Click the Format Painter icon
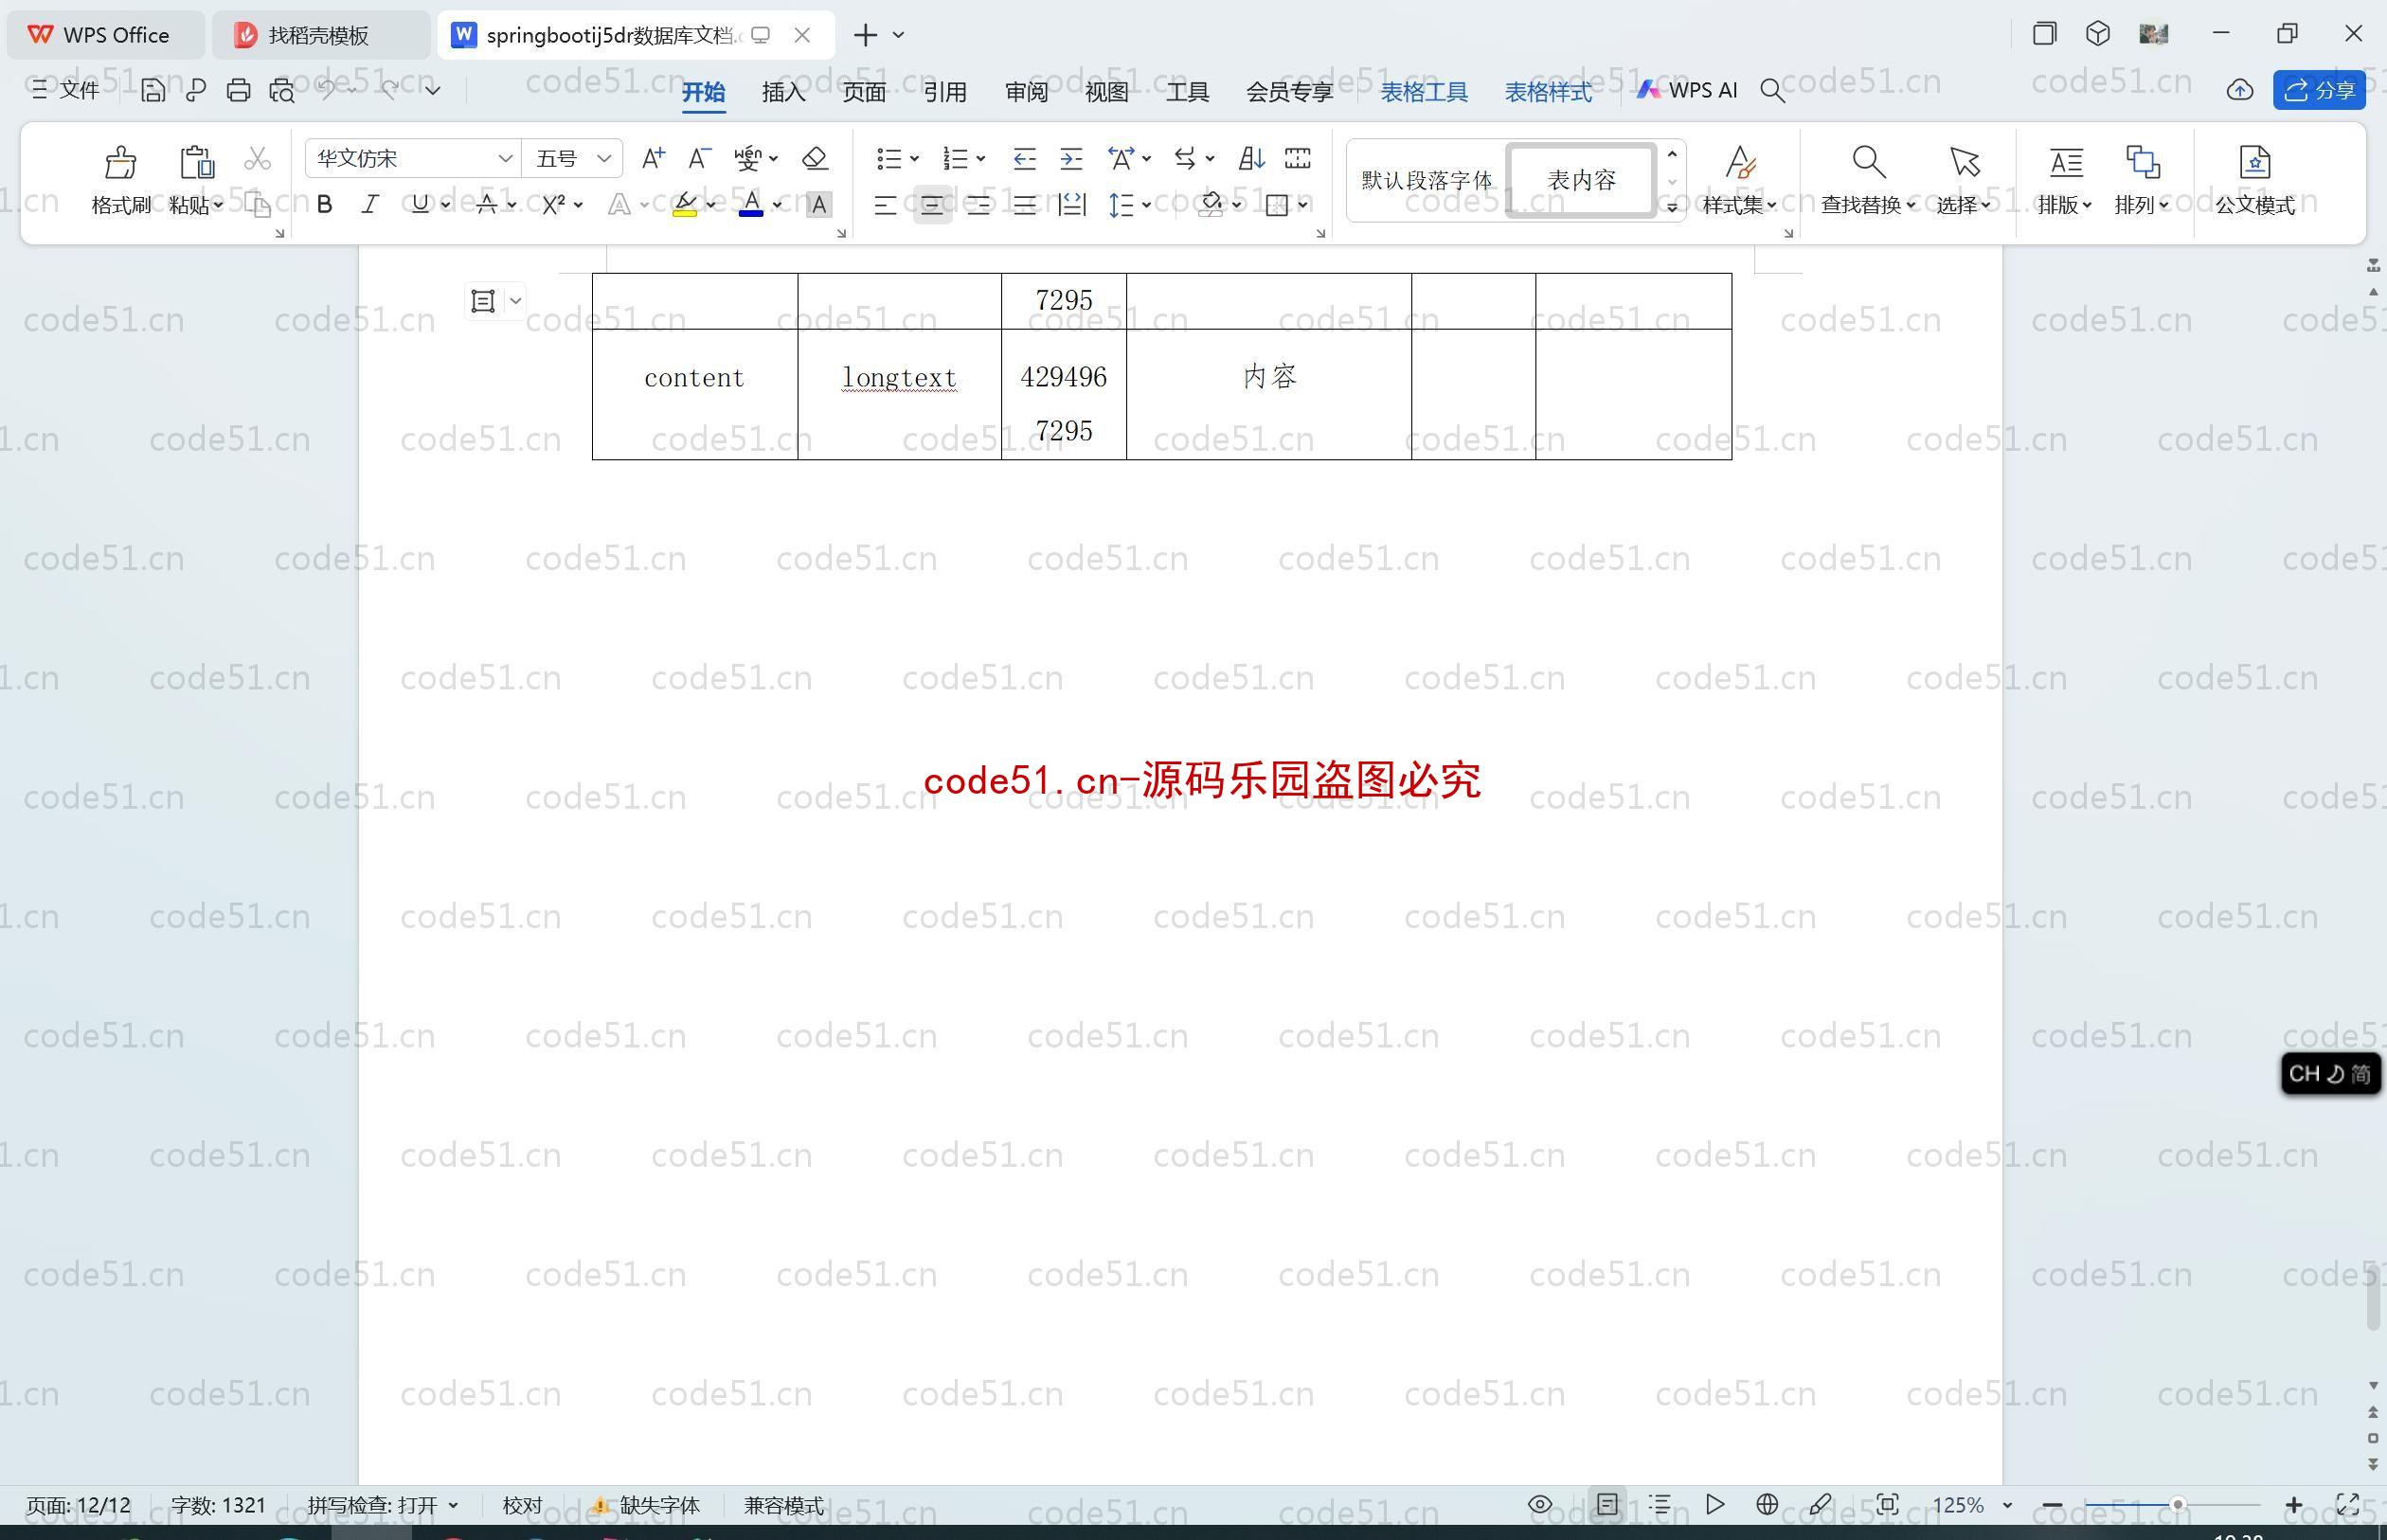Viewport: 2387px width, 1540px height. (120, 162)
